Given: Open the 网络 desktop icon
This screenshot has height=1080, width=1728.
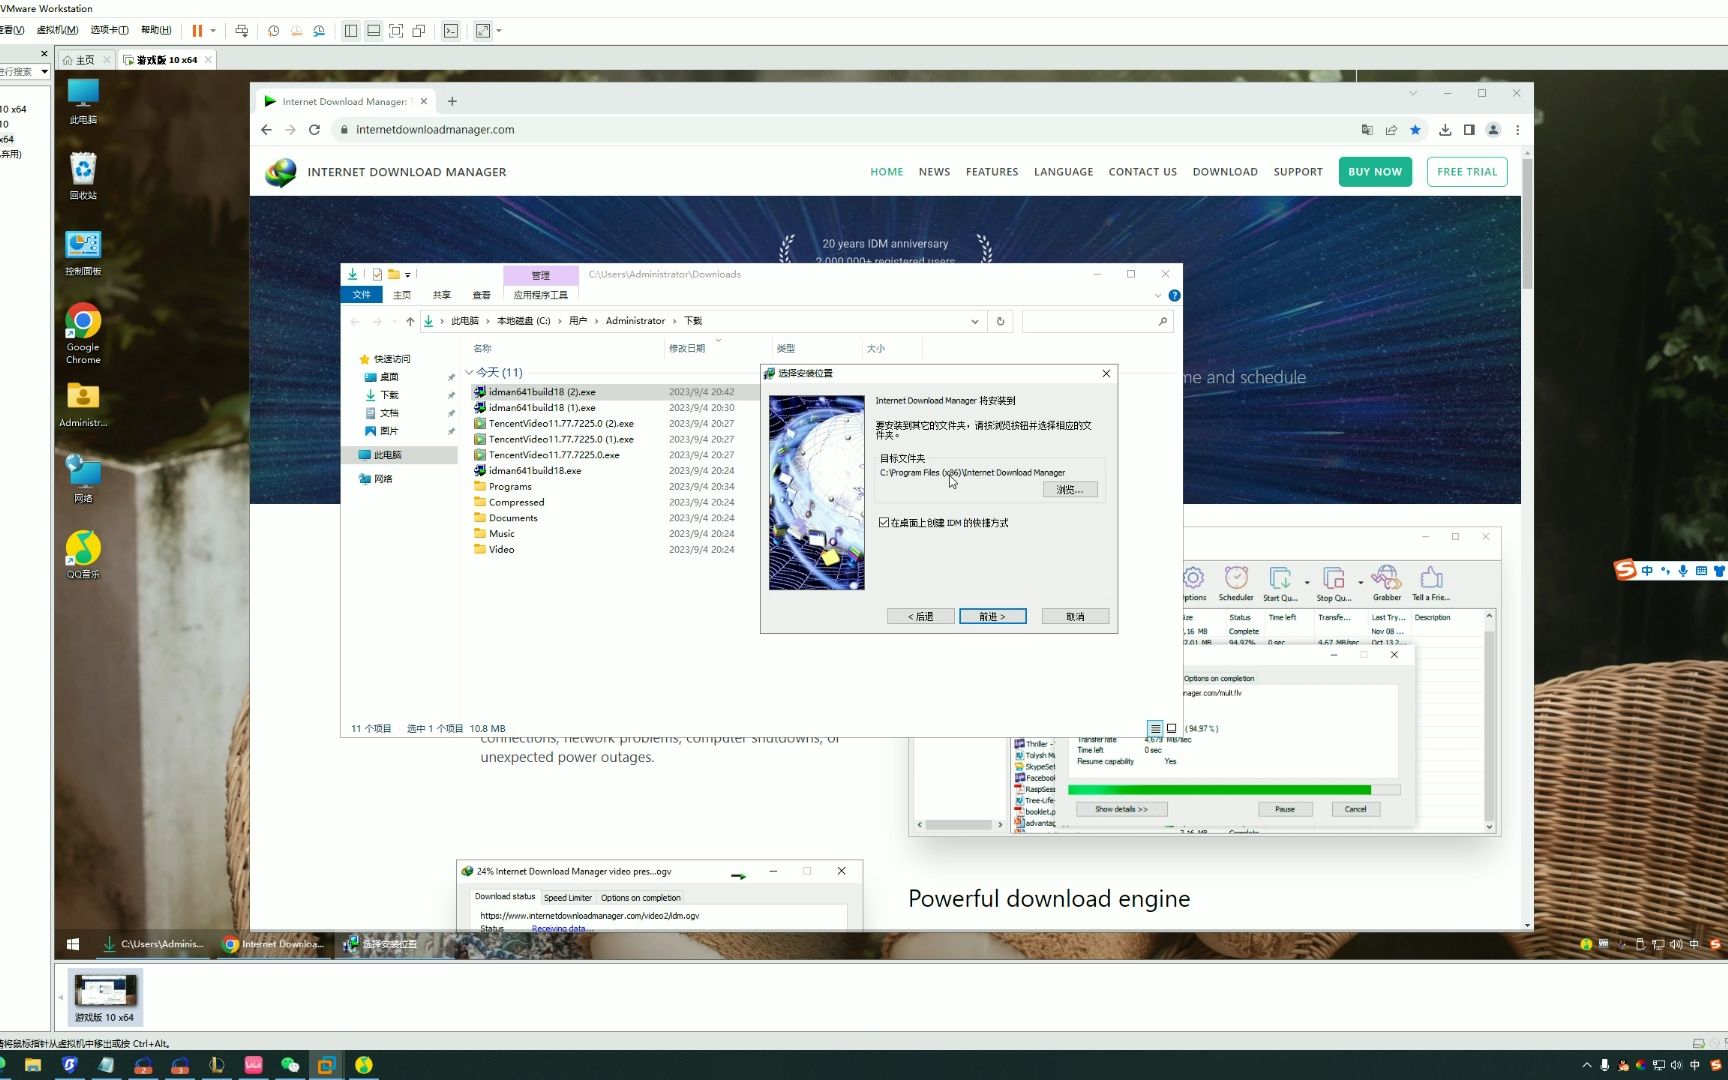Looking at the screenshot, I should 83,478.
